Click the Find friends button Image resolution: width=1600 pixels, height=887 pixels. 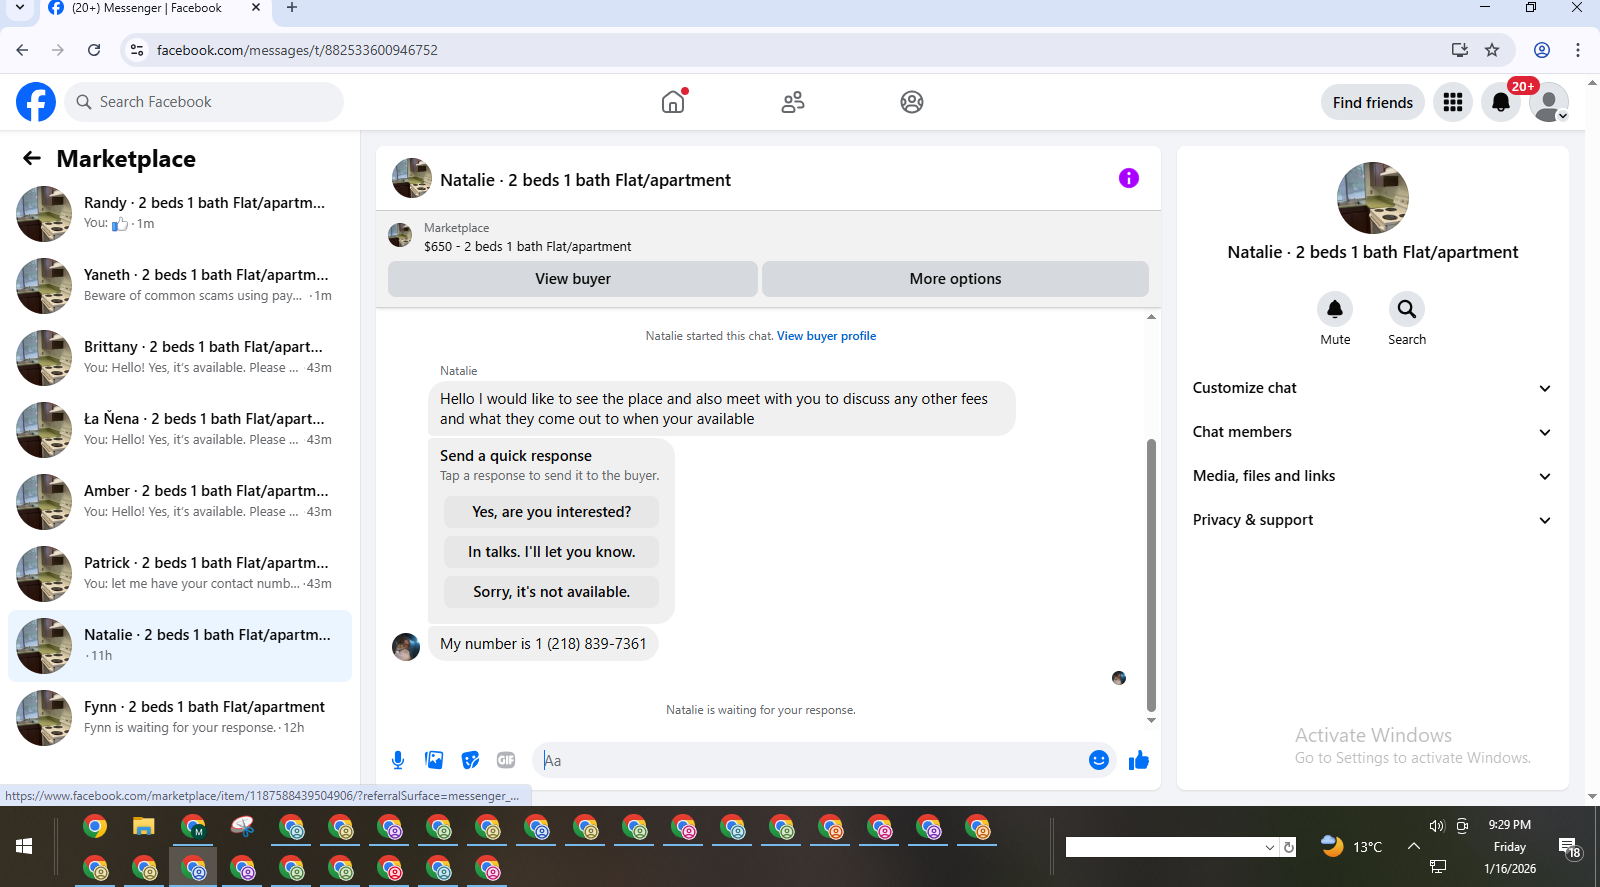tap(1372, 102)
